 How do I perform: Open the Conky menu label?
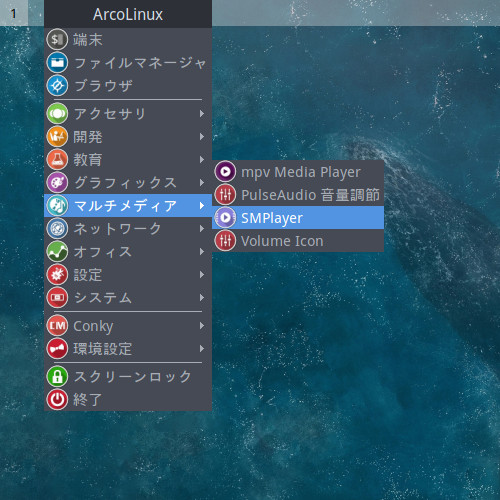click(93, 326)
